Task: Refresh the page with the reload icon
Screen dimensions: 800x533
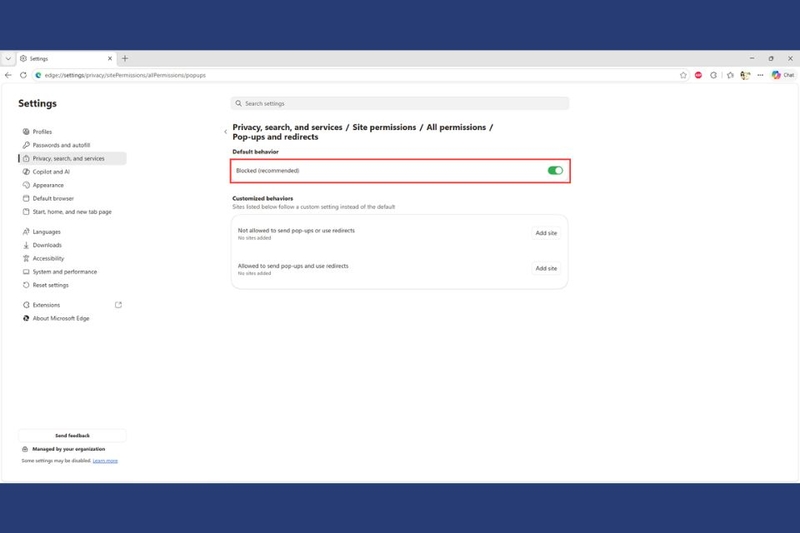Action: 23,75
